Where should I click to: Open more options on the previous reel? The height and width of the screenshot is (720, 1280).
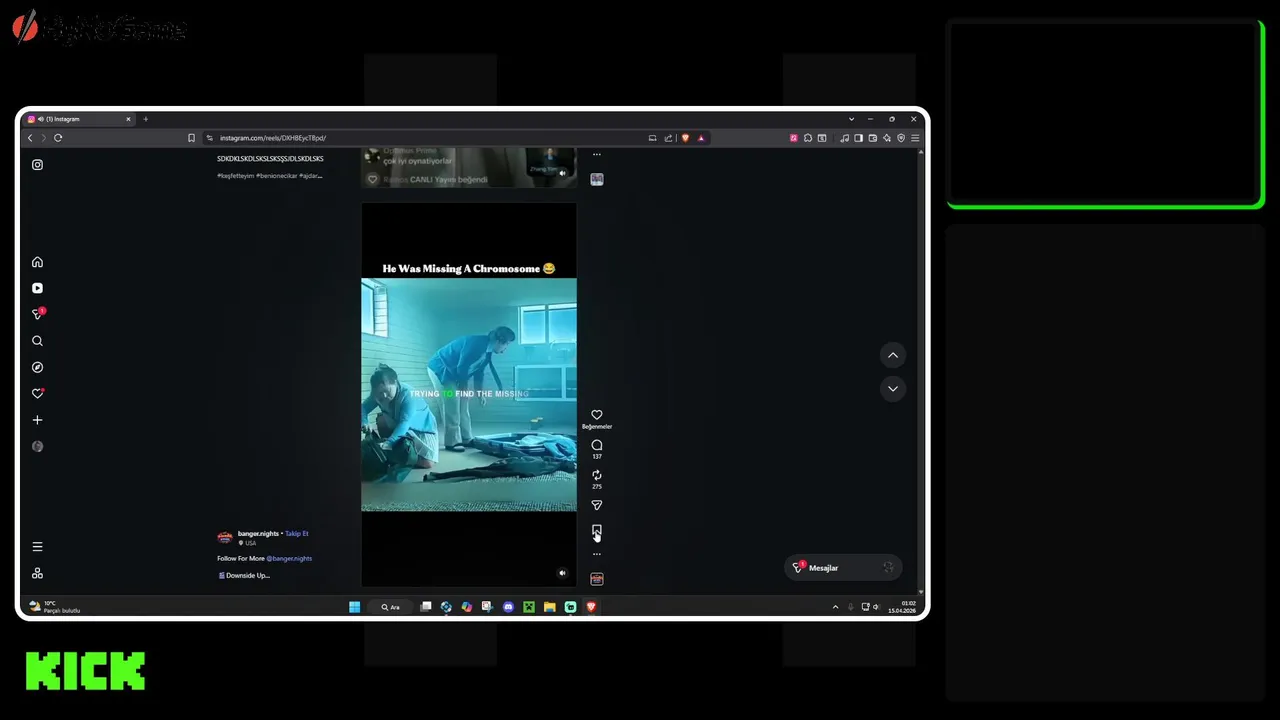pyautogui.click(x=597, y=155)
